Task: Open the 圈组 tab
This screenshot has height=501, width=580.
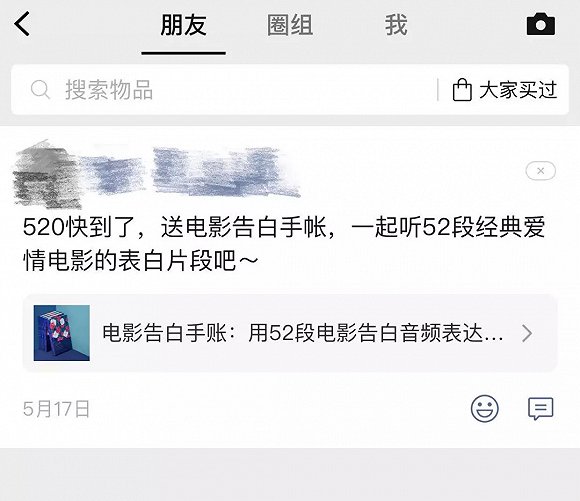Action: pos(290,25)
